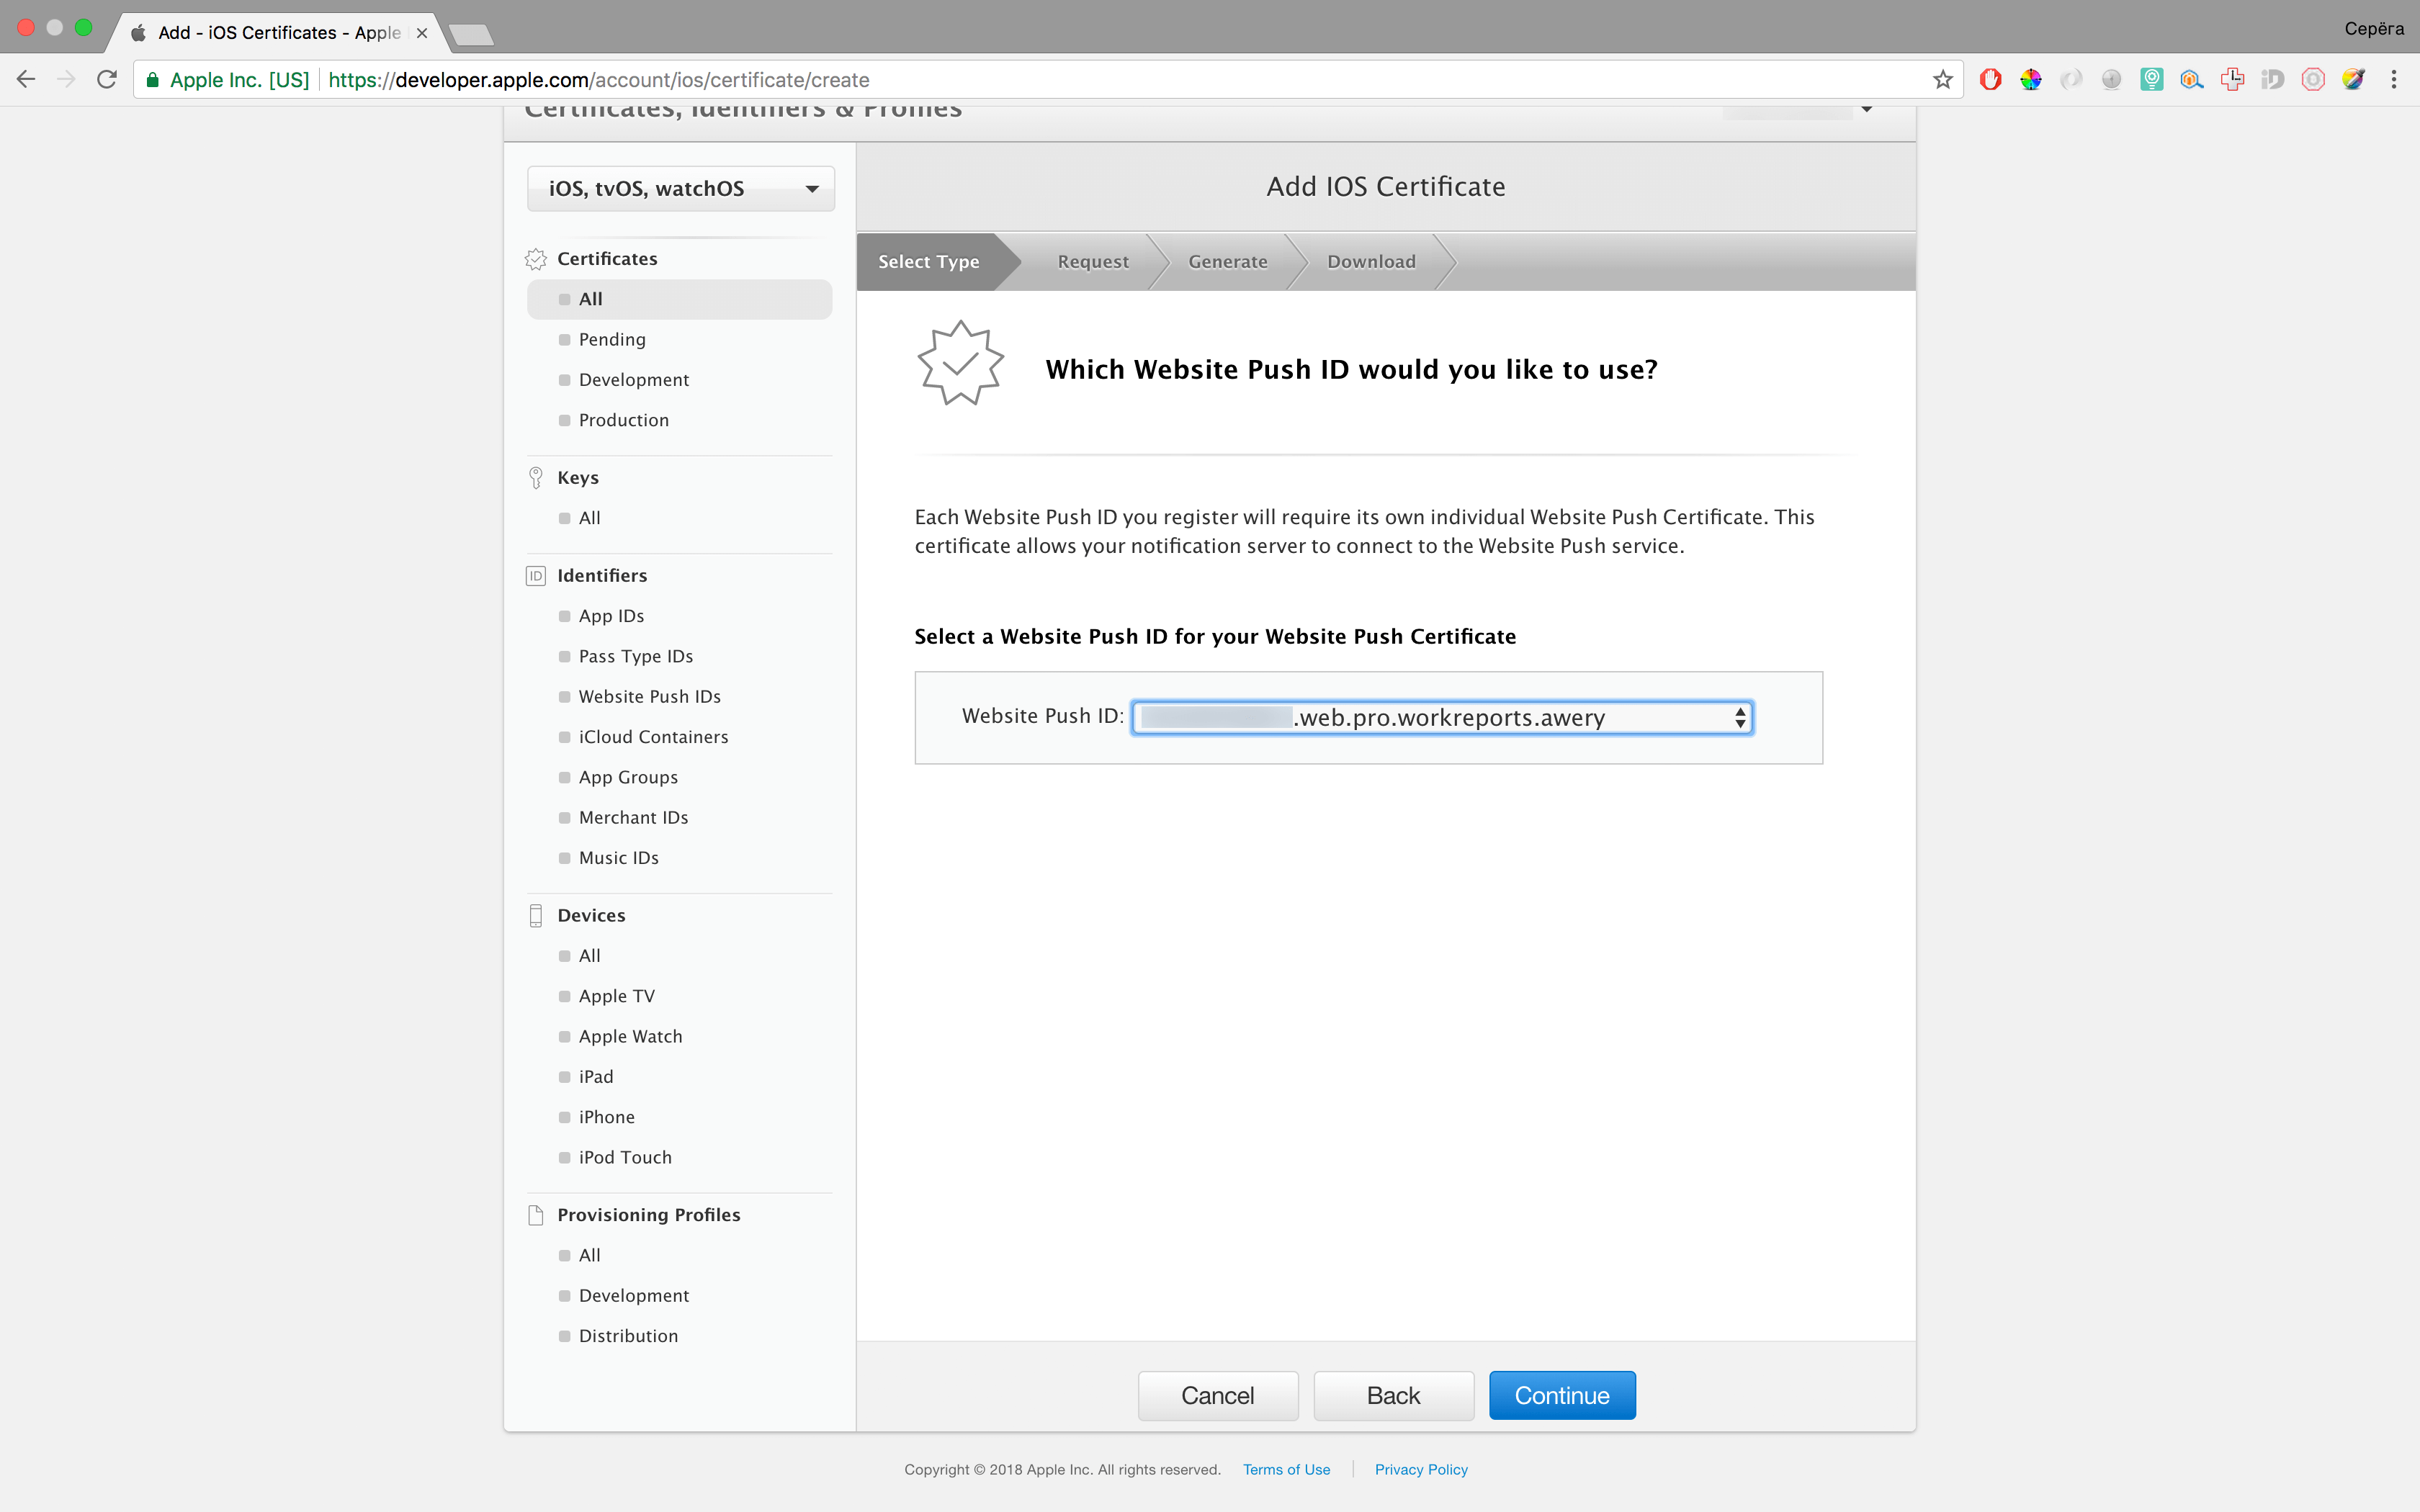
Task: Open the Website Push ID selector
Action: click(x=1442, y=717)
